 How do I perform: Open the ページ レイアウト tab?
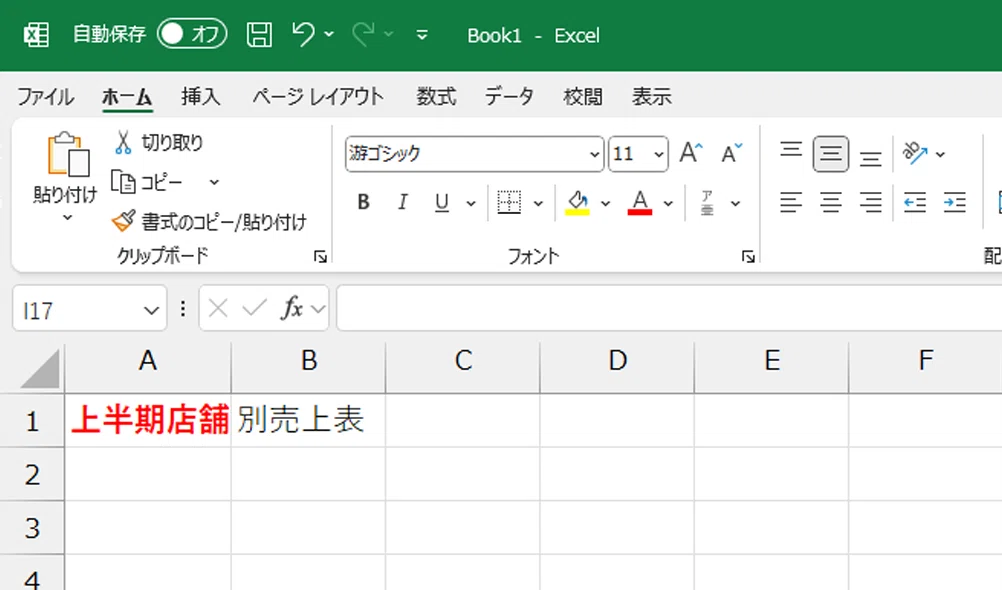[318, 97]
